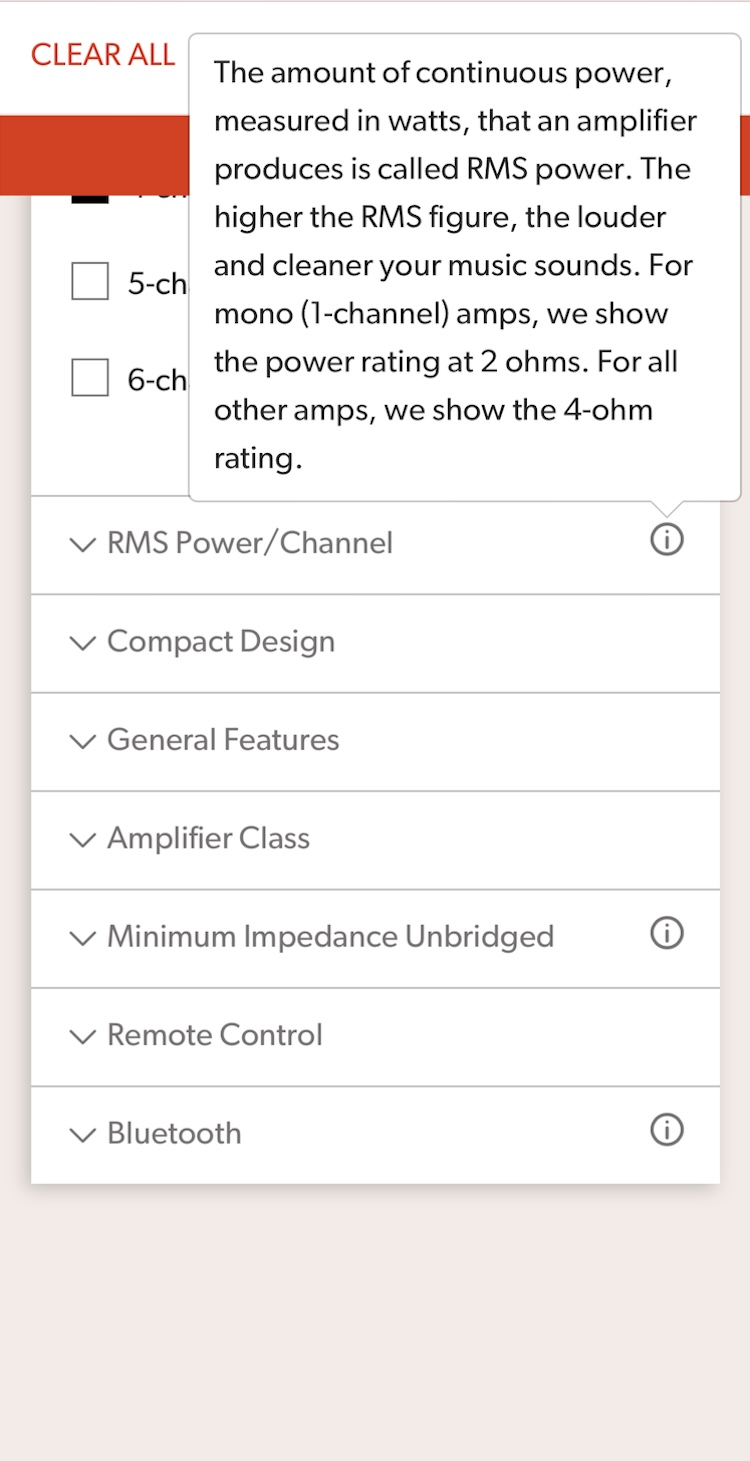Enable the 6-ch checkbox
This screenshot has height=1461, width=750.
click(90, 378)
